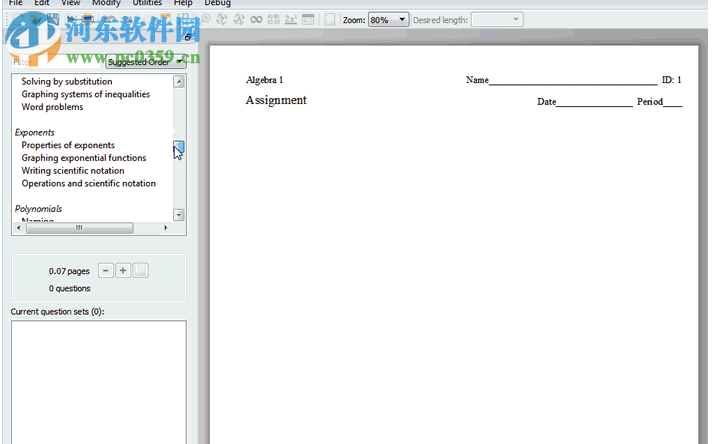This screenshot has width=727, height=444.
Task: Click the horizontal scrollbar left arrow
Action: 19,228
